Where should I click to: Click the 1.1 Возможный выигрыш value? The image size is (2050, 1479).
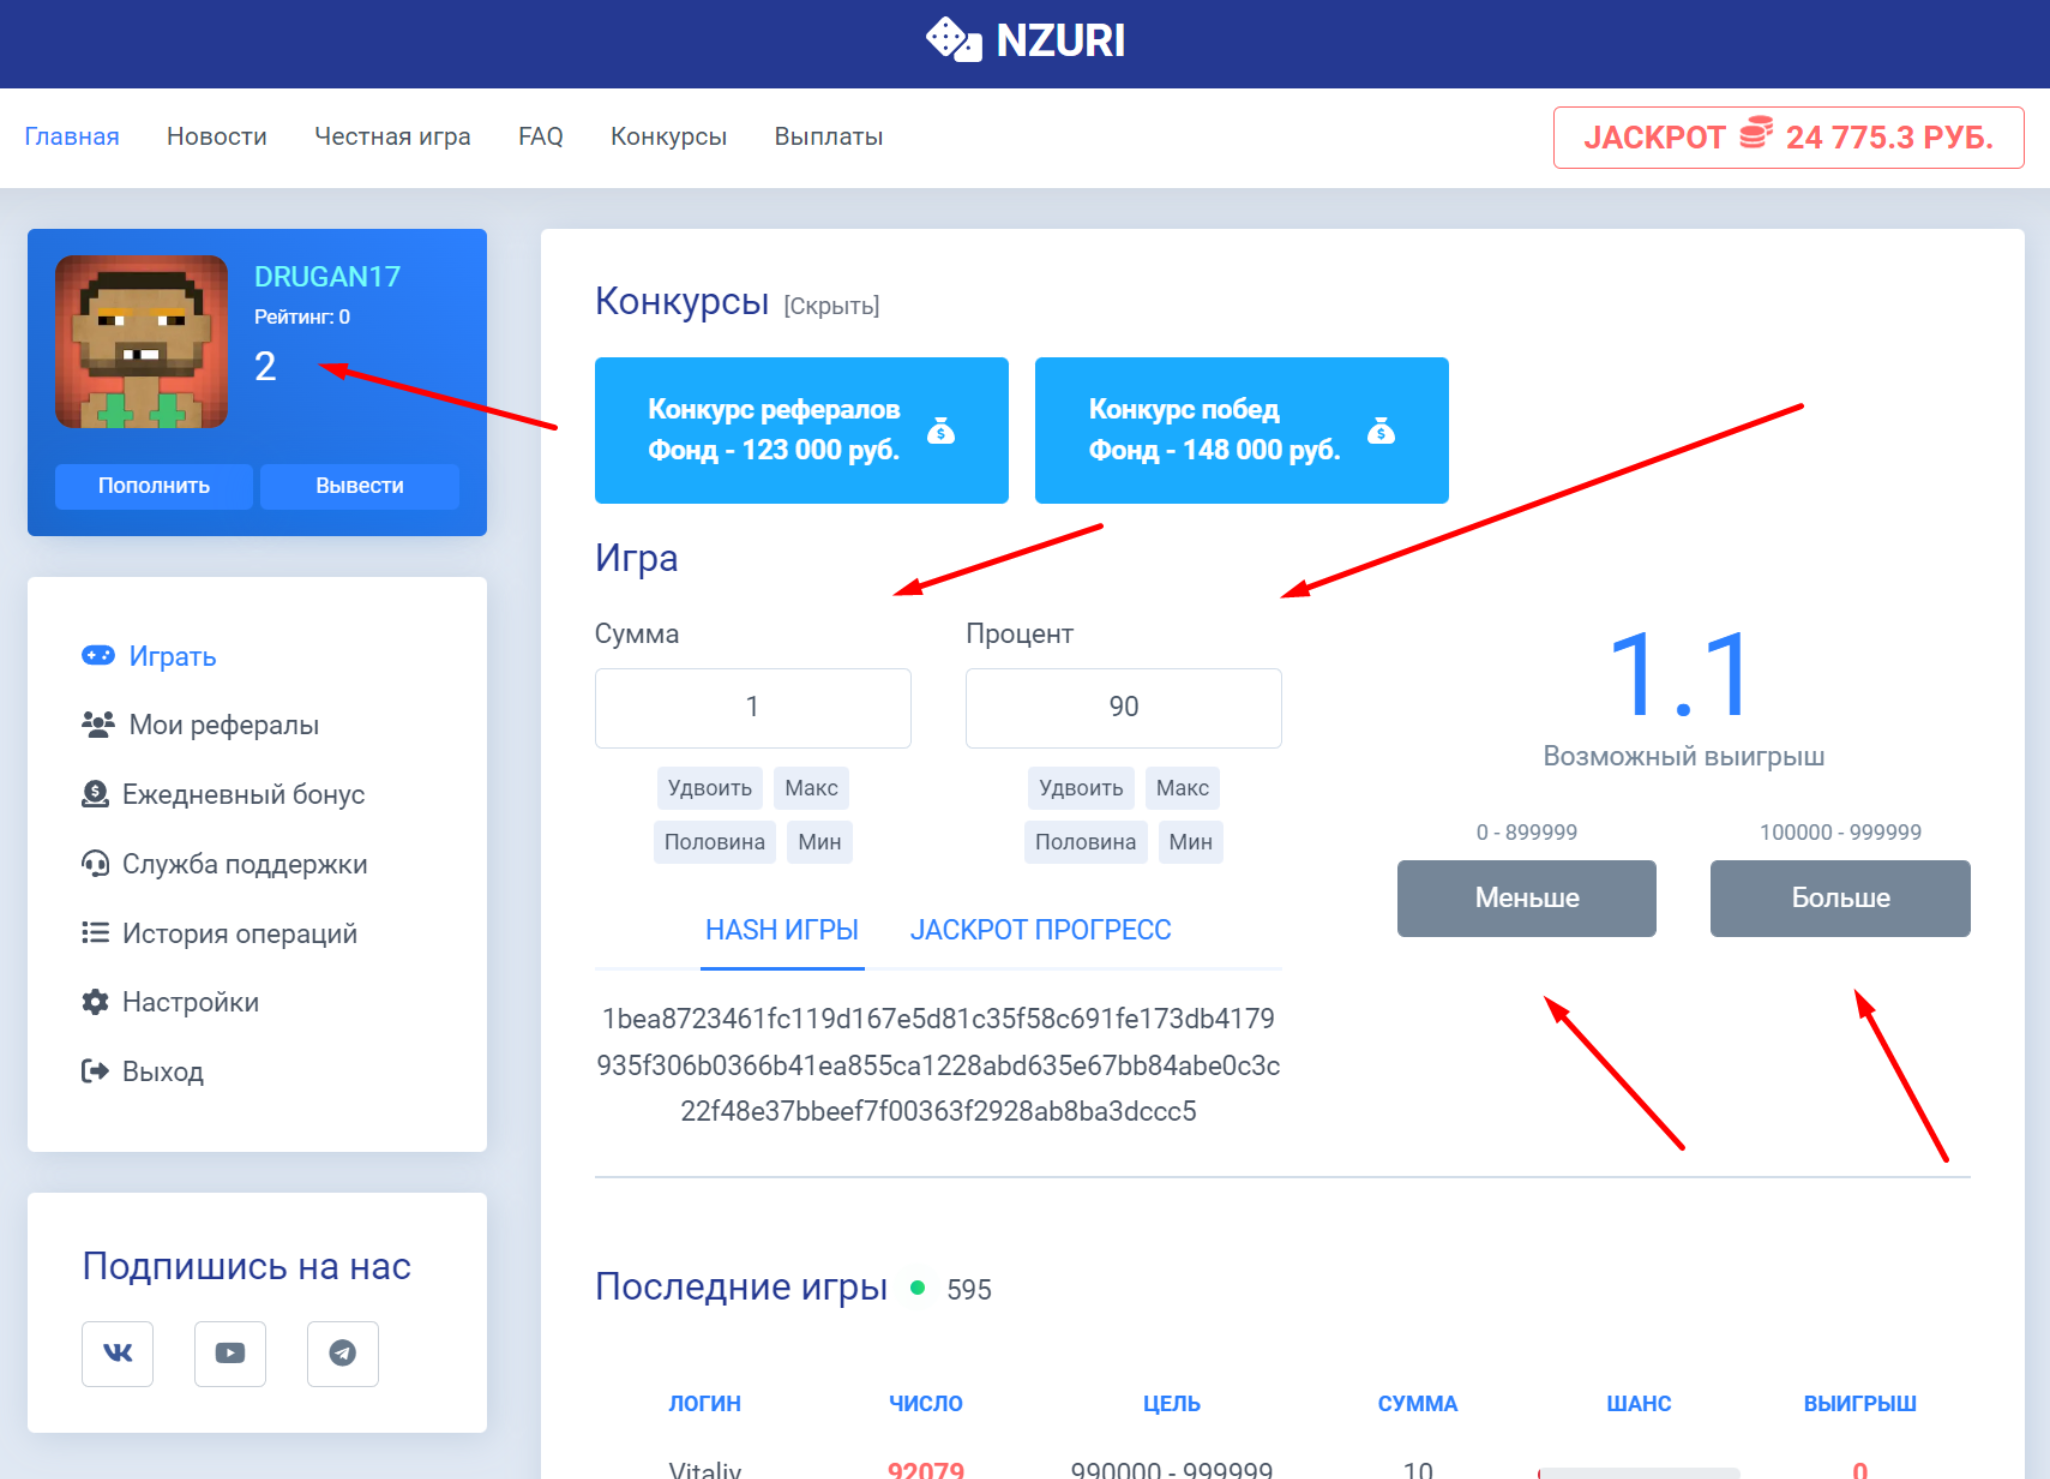(x=1683, y=675)
